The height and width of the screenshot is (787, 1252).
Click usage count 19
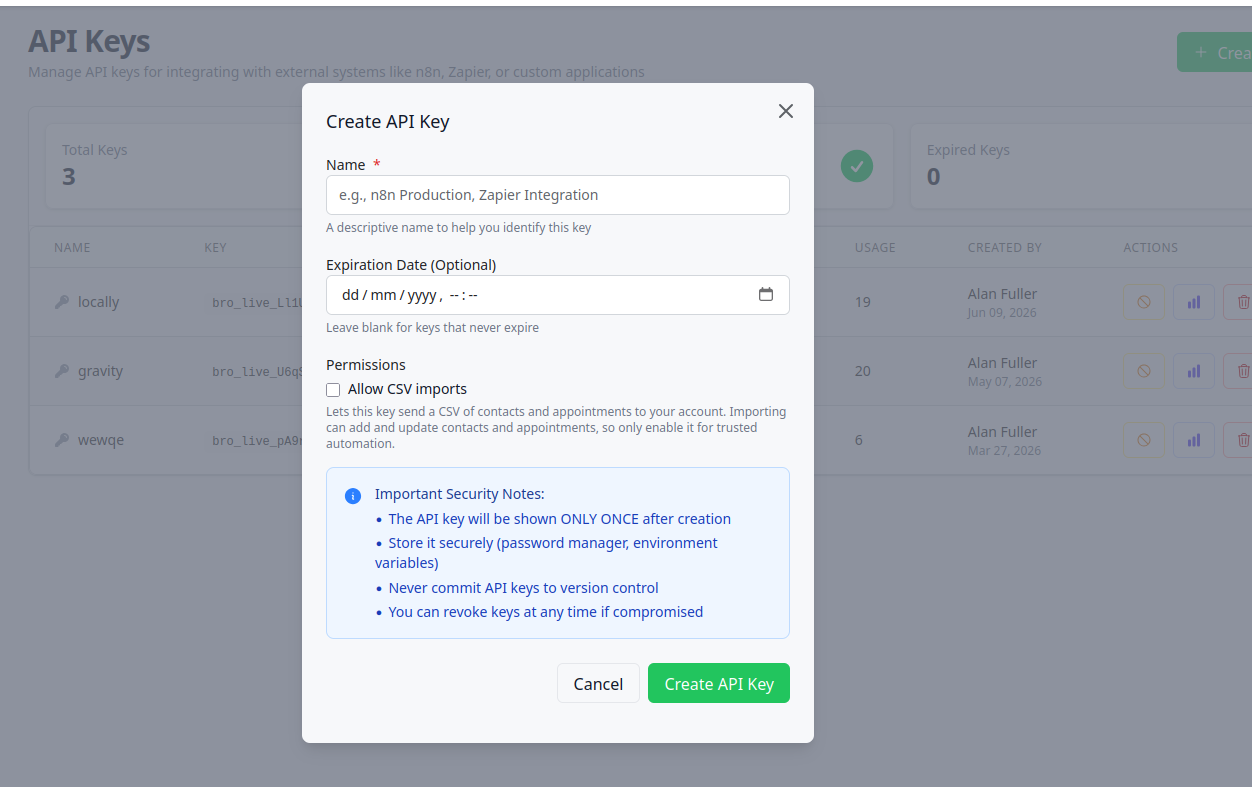(863, 302)
